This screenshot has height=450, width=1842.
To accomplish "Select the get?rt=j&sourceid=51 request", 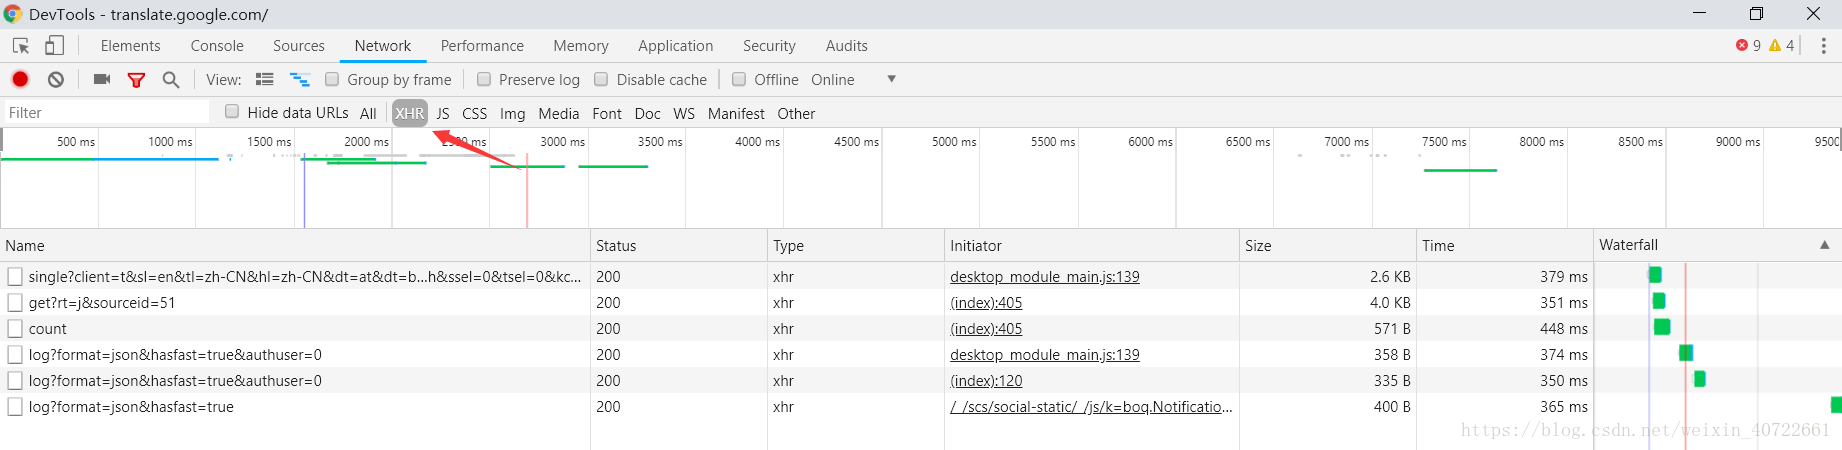I will pos(102,303).
